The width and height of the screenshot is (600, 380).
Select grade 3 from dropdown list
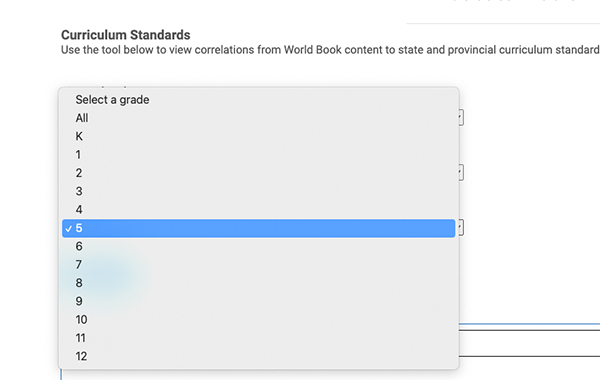(258, 191)
